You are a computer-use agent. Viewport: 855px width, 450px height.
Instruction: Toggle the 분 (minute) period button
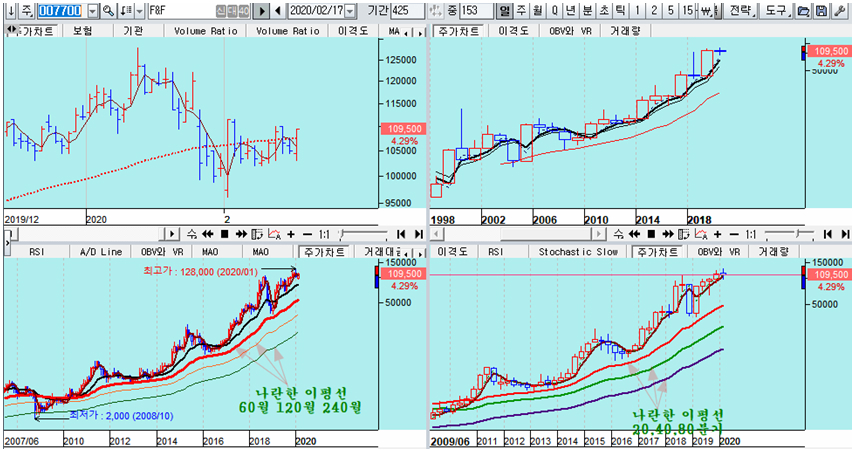pos(588,11)
